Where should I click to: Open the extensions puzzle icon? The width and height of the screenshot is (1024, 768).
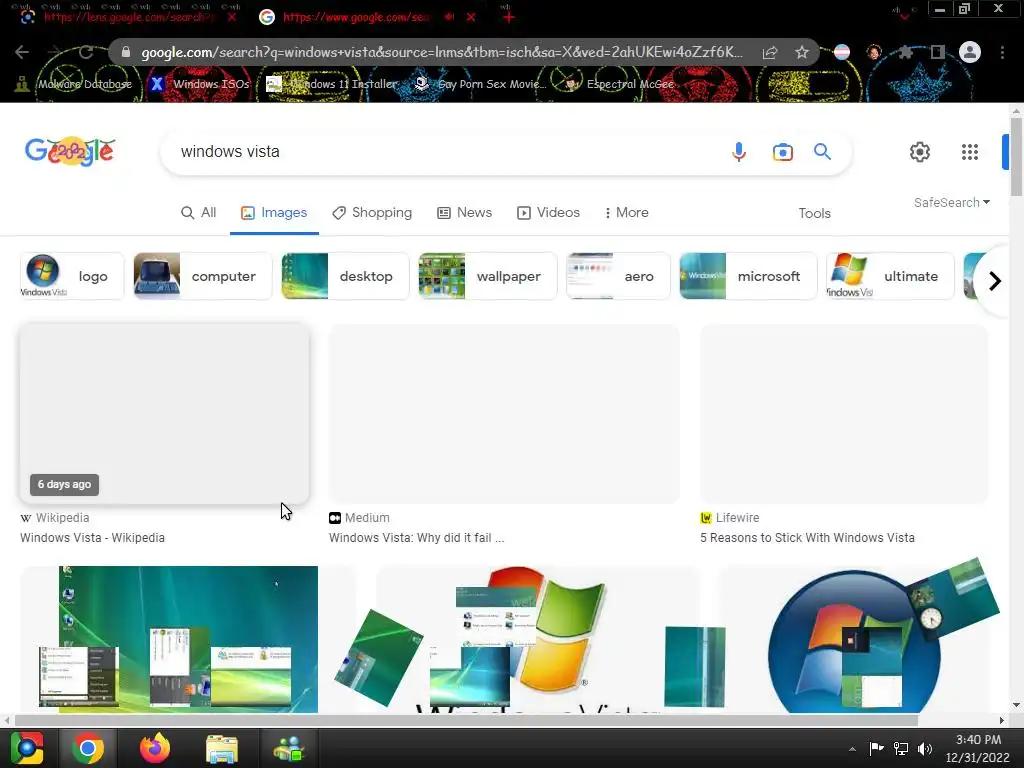905,52
